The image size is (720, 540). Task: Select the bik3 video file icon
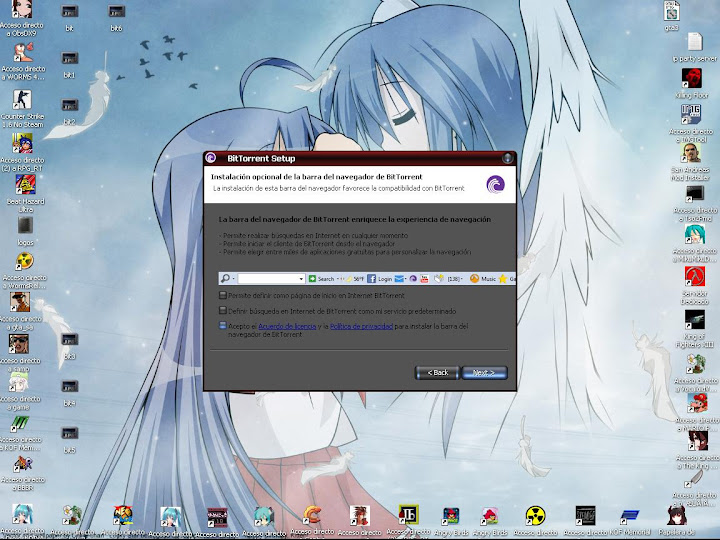pyautogui.click(x=70, y=340)
